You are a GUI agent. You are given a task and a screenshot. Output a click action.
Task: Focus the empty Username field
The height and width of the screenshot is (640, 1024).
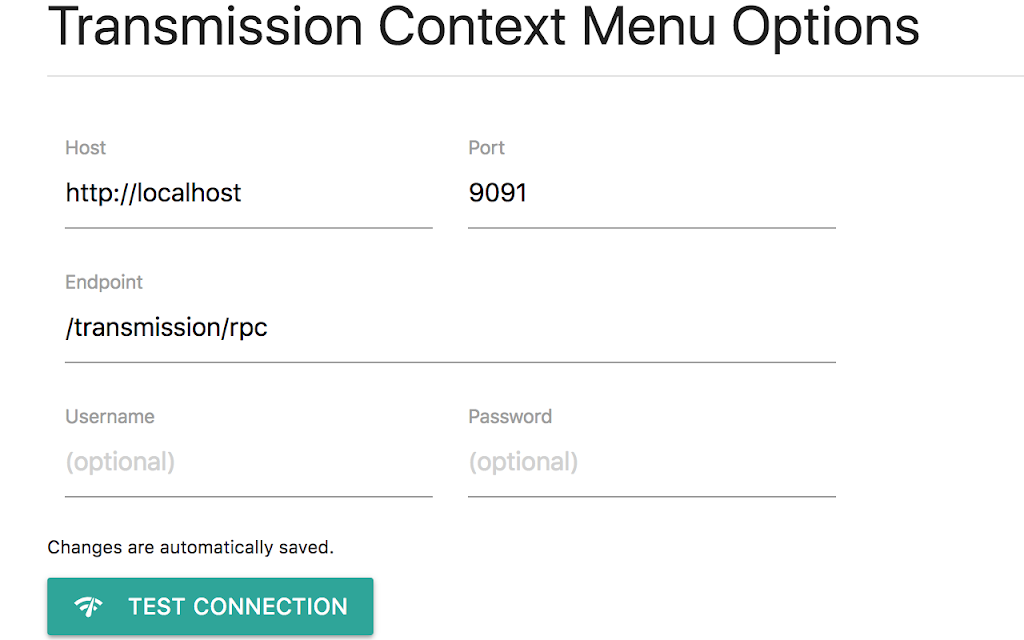pos(249,462)
